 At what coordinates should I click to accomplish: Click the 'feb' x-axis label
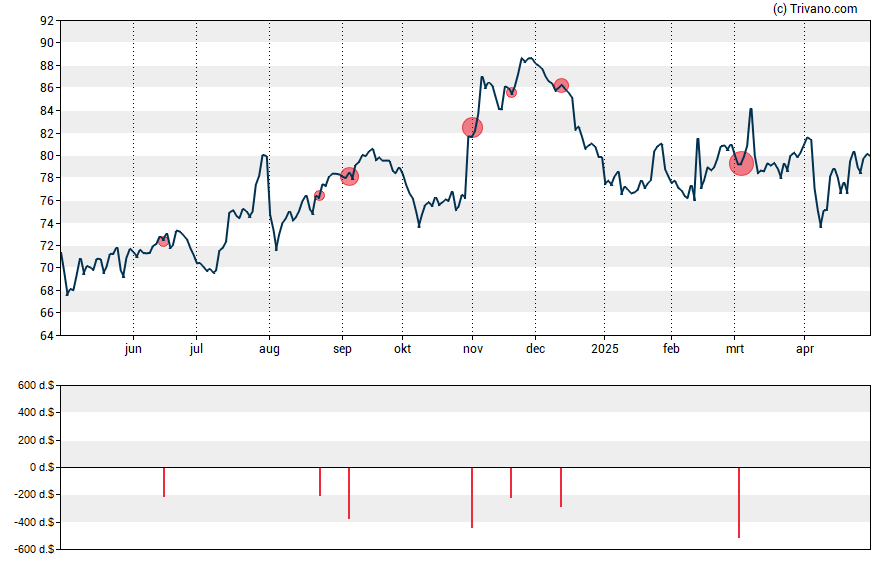click(671, 349)
